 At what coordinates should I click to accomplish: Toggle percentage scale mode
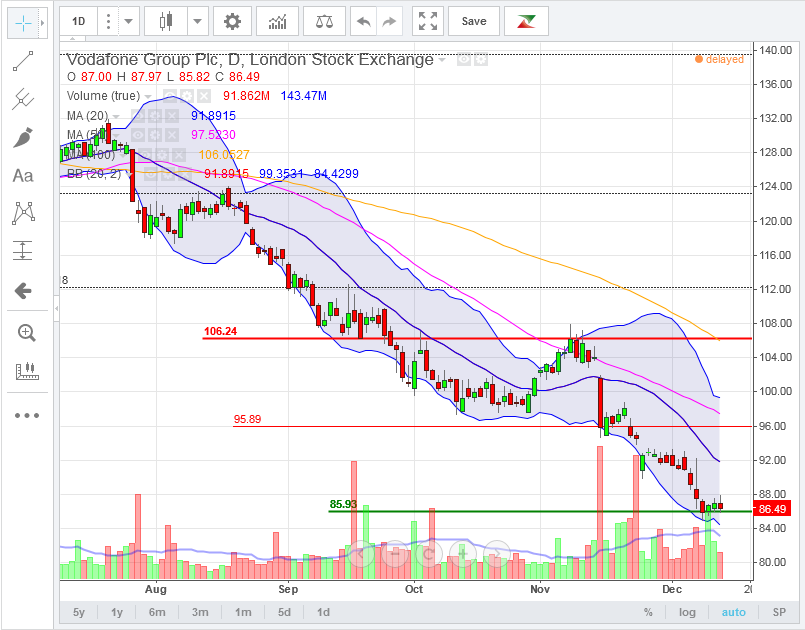(x=648, y=612)
